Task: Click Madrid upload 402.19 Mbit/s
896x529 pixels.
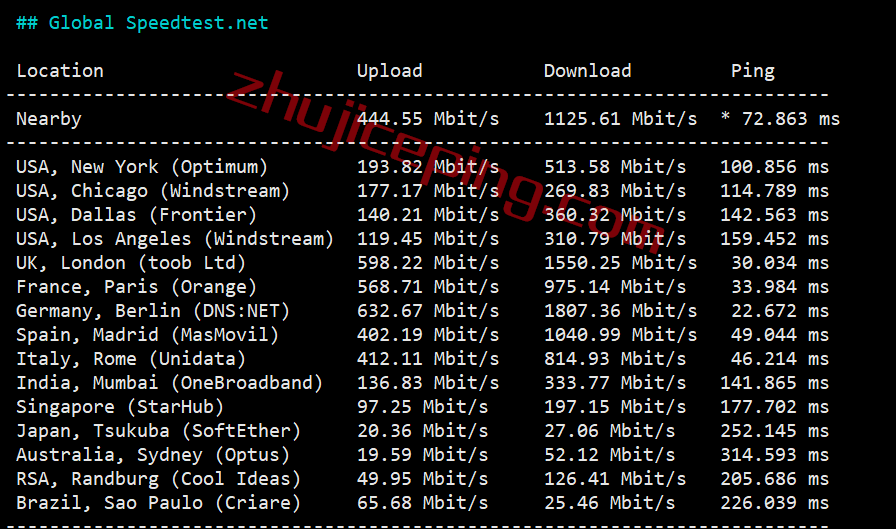Action: (x=428, y=335)
